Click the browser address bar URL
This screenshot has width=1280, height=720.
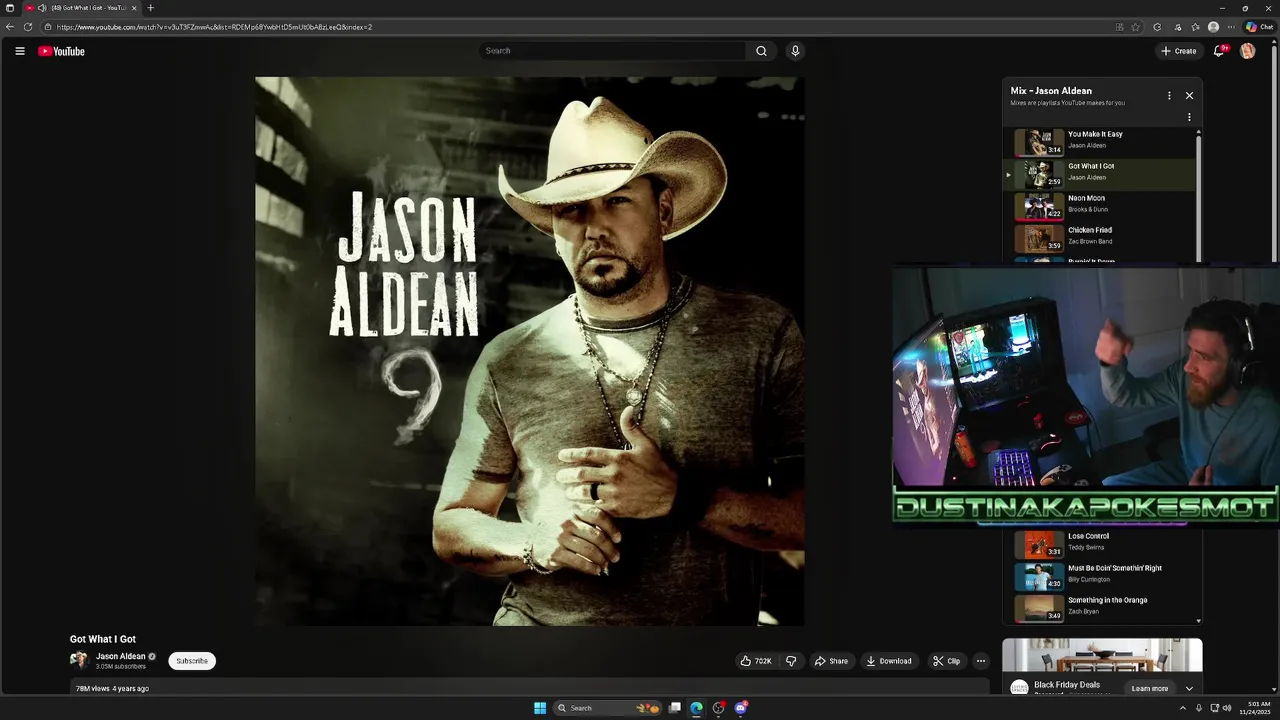tap(214, 27)
